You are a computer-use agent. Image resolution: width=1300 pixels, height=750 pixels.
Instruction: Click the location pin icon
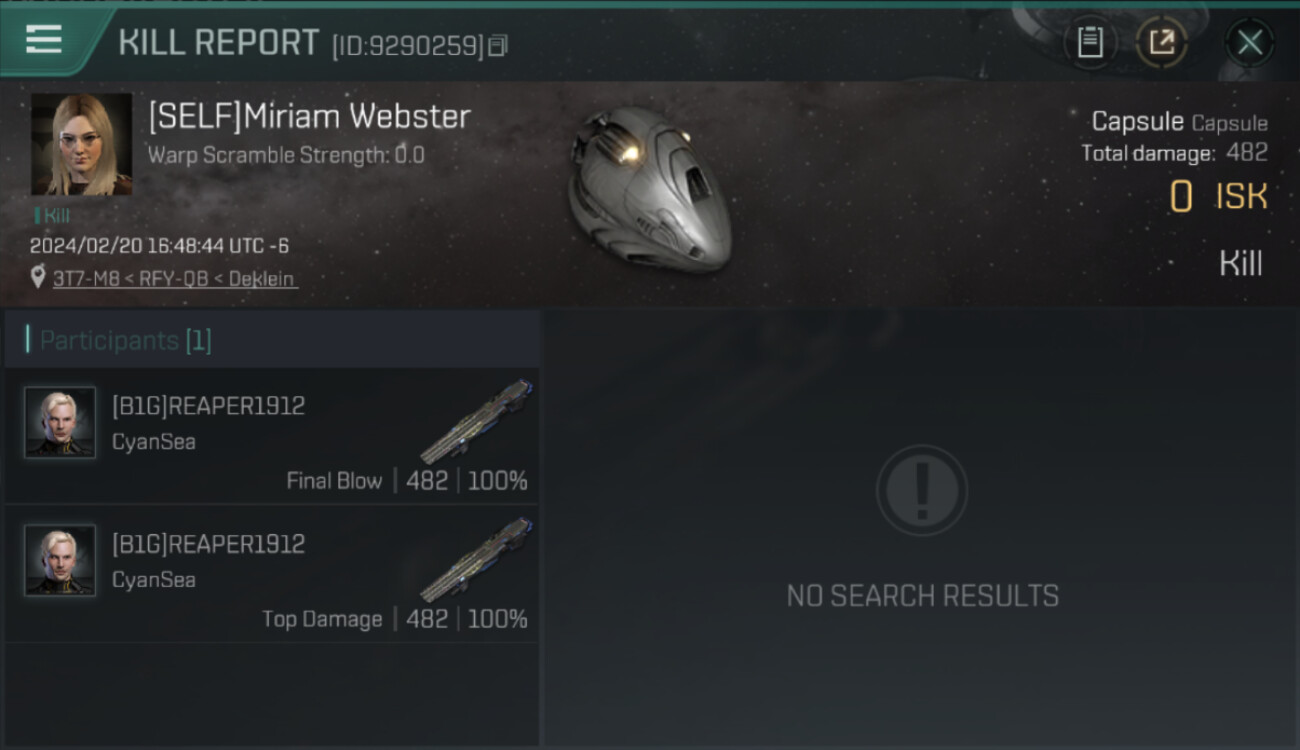point(38,278)
